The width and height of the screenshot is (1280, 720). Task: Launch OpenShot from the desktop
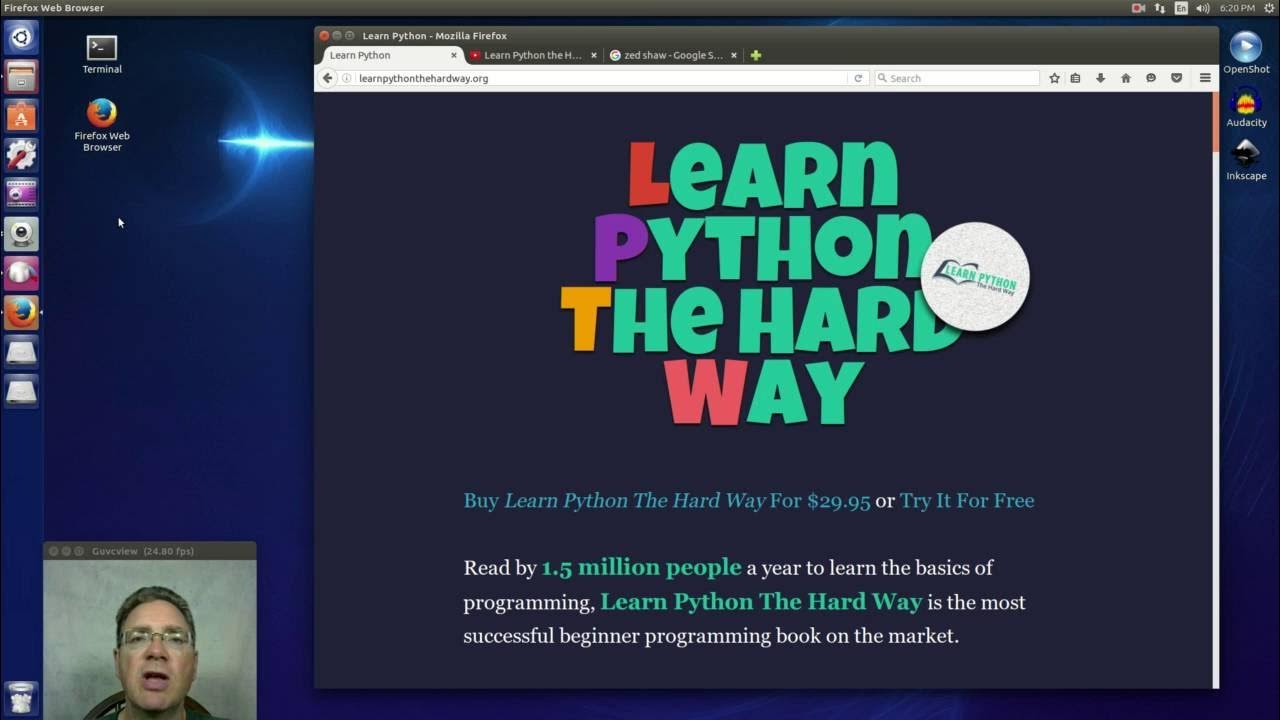1246,53
